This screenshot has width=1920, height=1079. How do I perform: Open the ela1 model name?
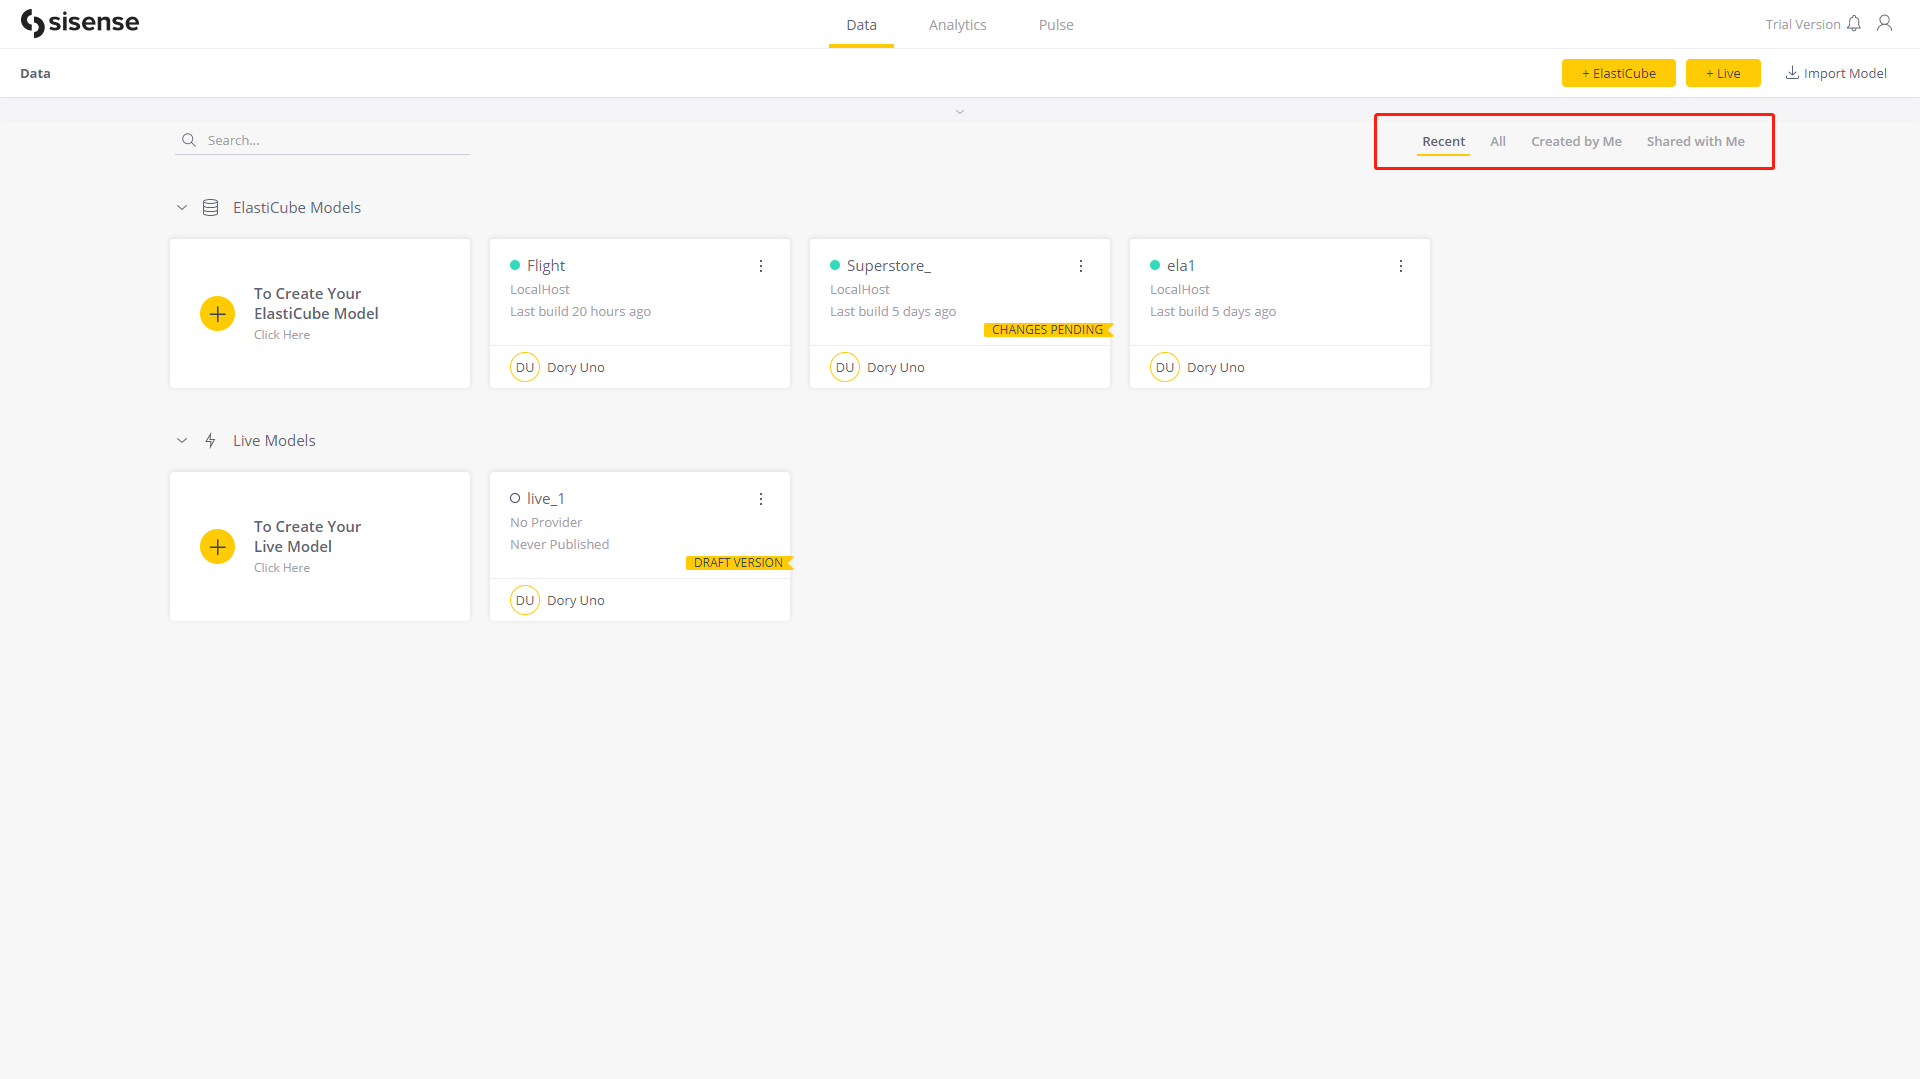(1180, 265)
